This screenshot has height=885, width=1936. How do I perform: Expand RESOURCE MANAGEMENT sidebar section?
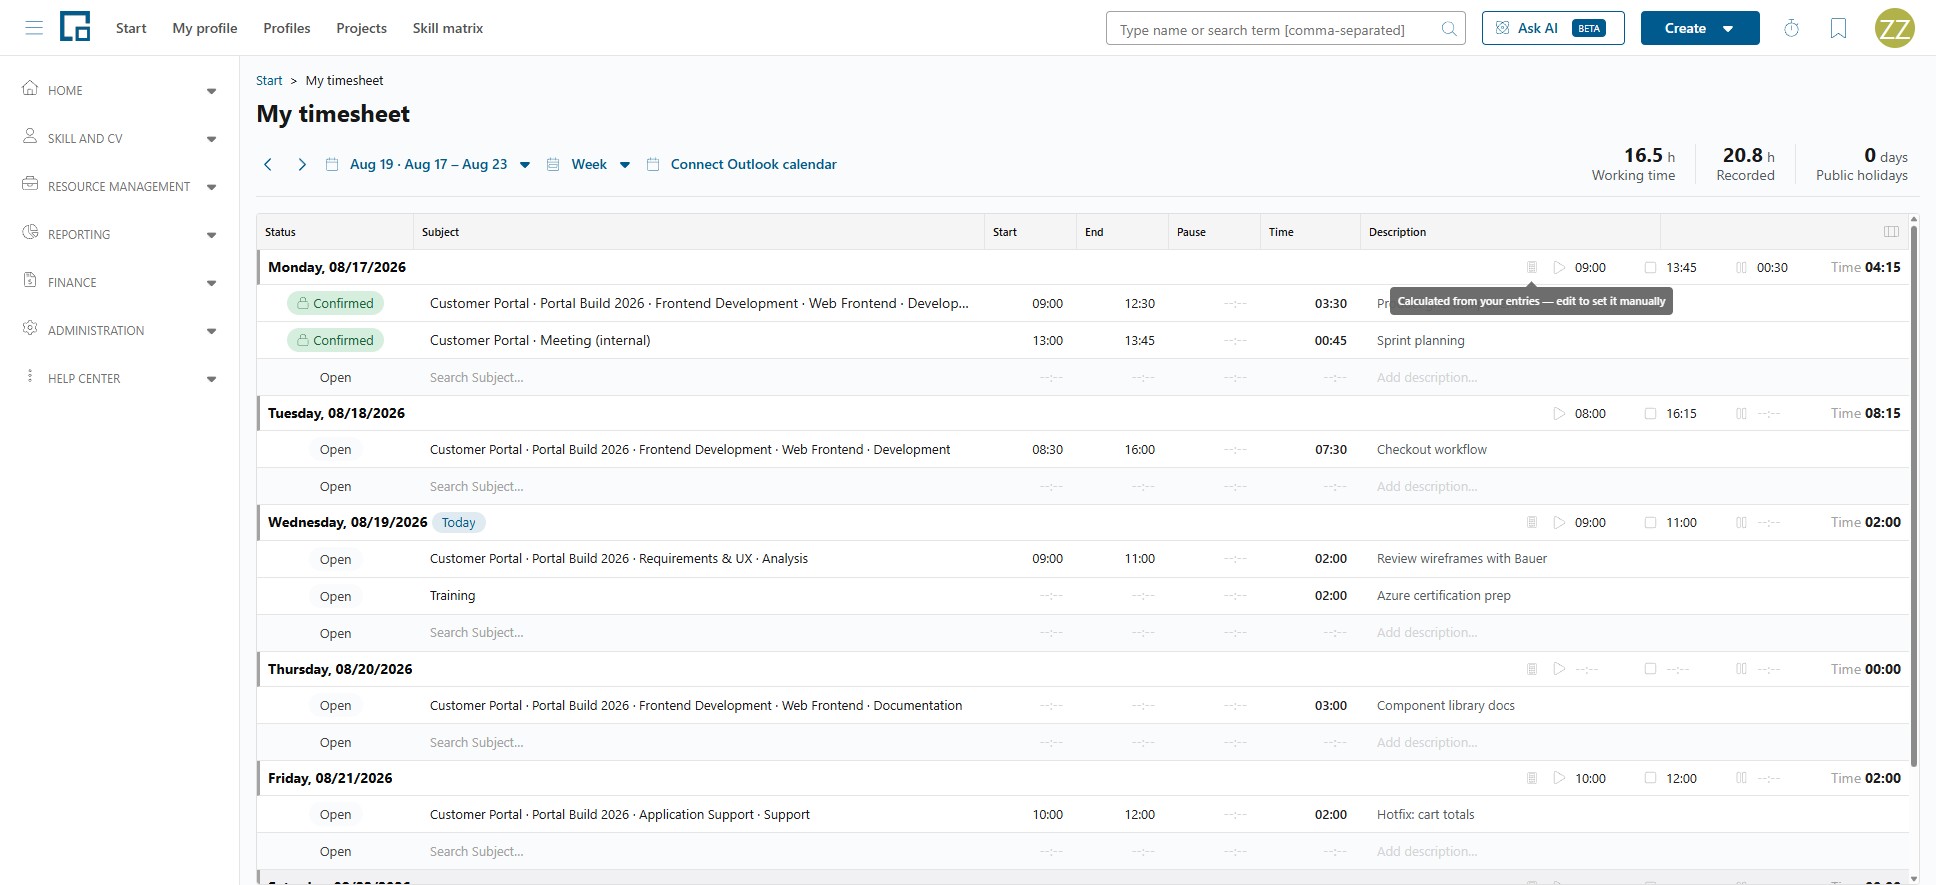point(120,186)
